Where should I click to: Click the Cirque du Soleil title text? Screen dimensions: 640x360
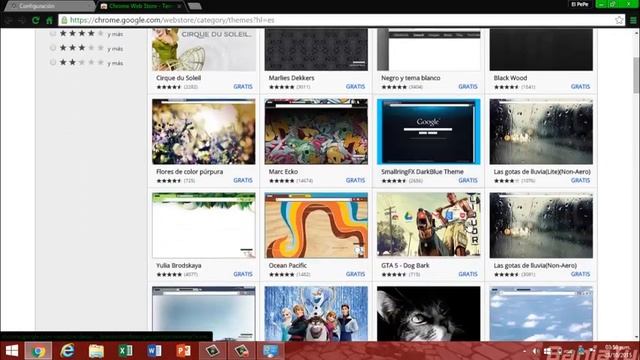[178, 78]
